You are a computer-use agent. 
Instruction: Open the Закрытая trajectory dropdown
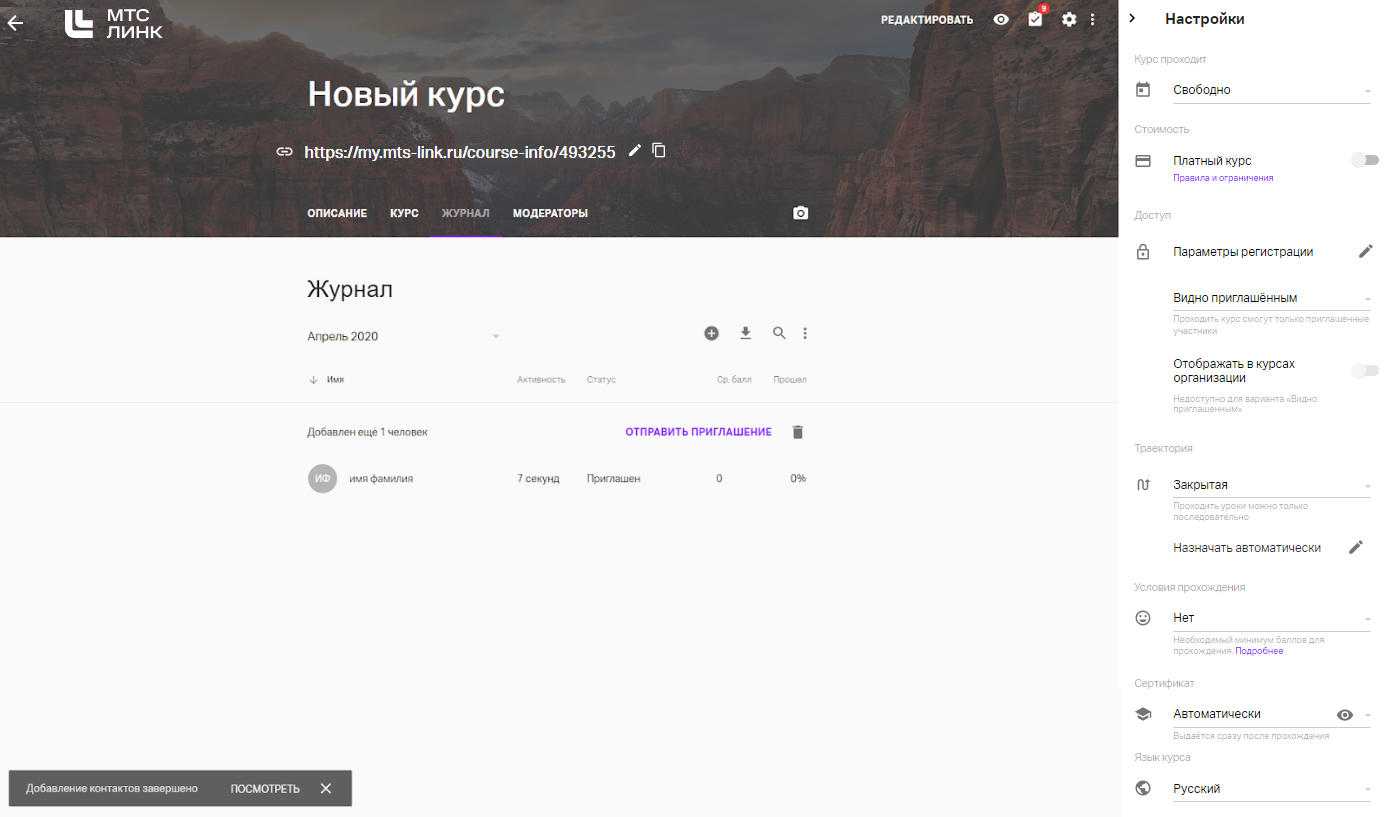[x=1272, y=485]
